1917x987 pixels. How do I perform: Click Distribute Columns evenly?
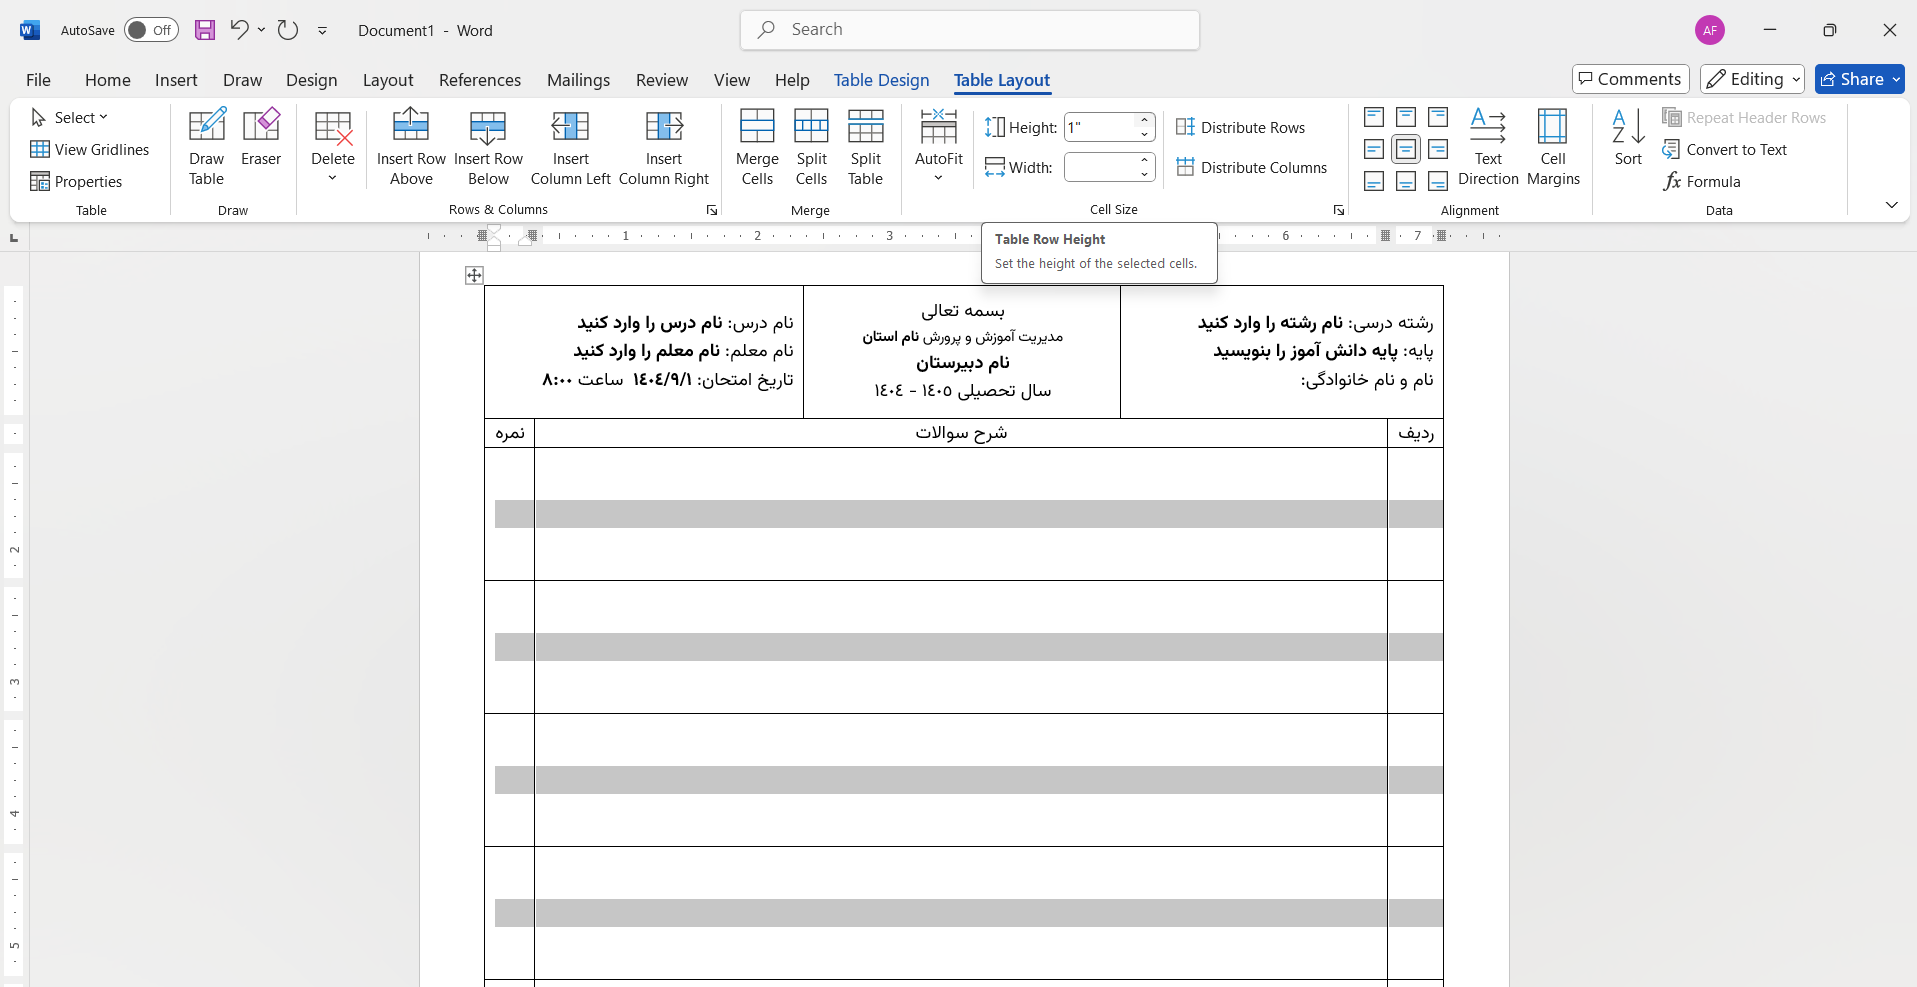(1252, 167)
